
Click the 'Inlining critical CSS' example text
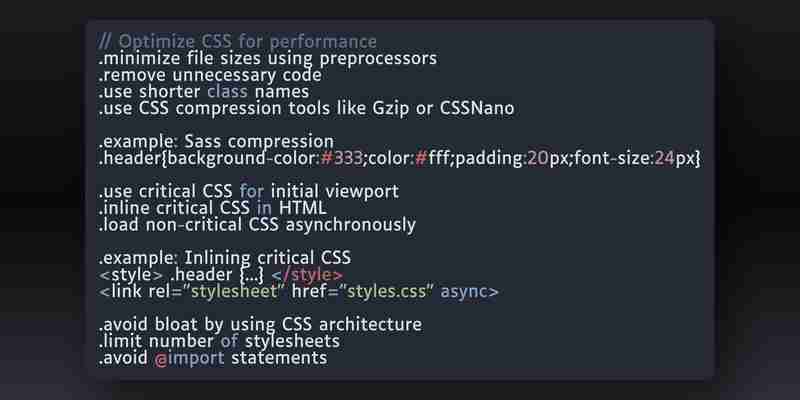tap(267, 258)
